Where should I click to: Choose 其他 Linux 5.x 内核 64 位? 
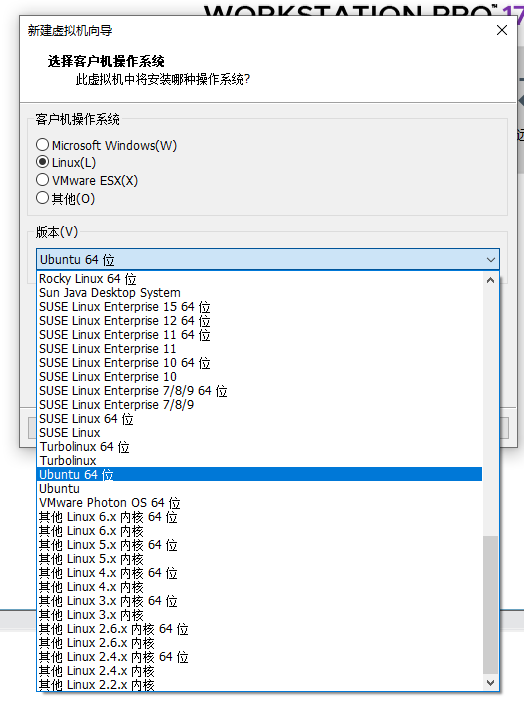click(260, 544)
